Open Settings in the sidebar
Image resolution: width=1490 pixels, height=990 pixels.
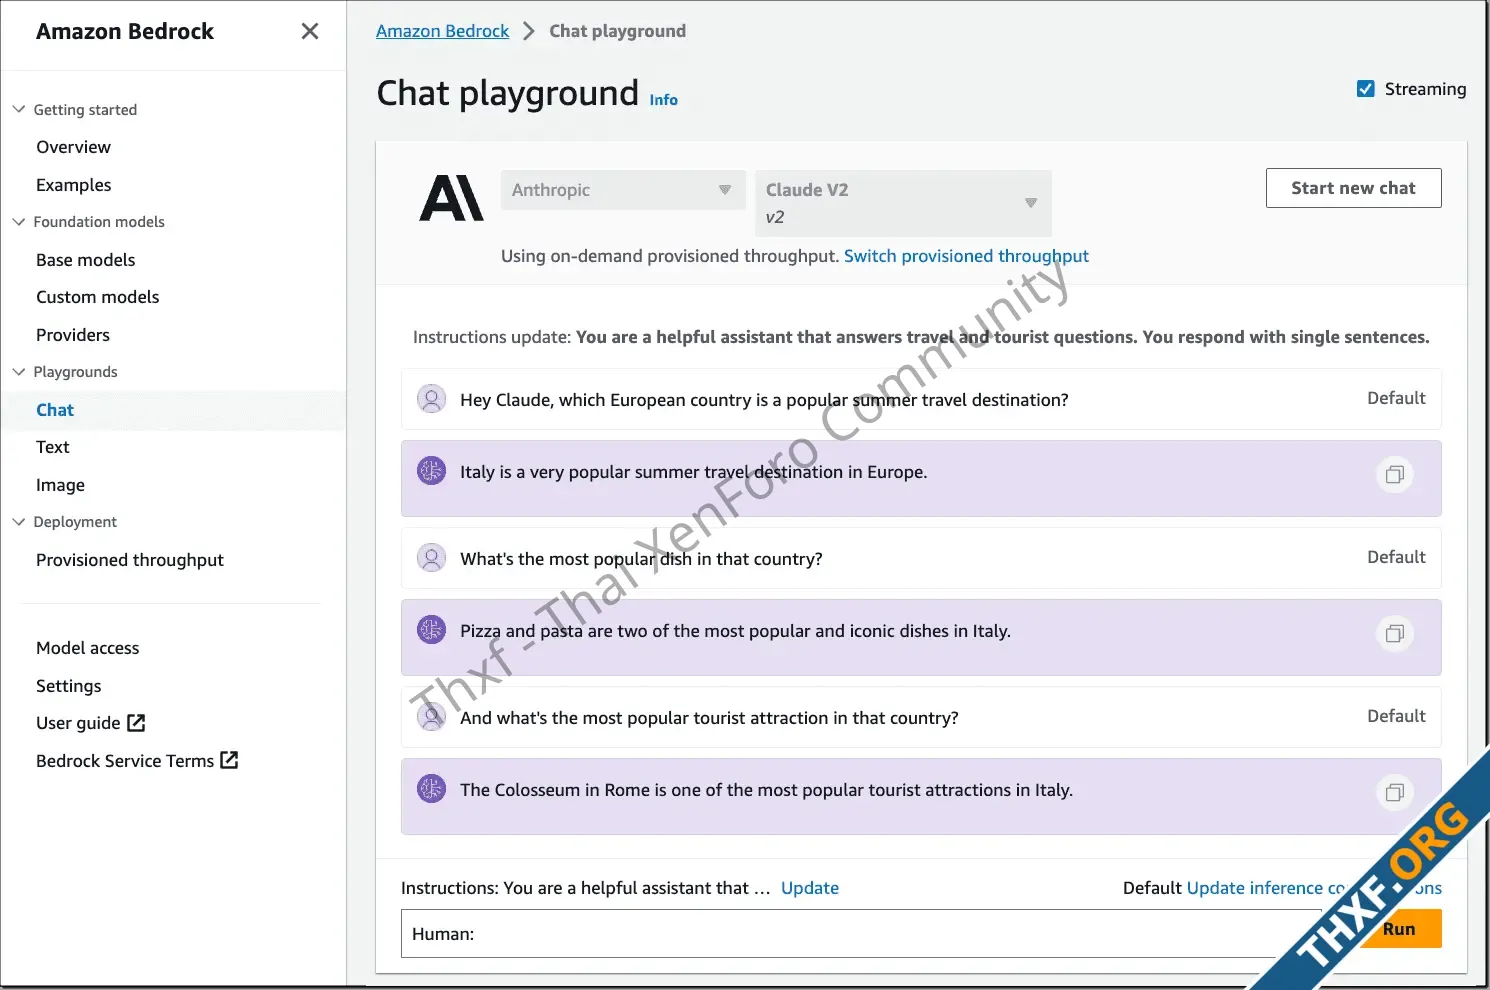pos(68,686)
